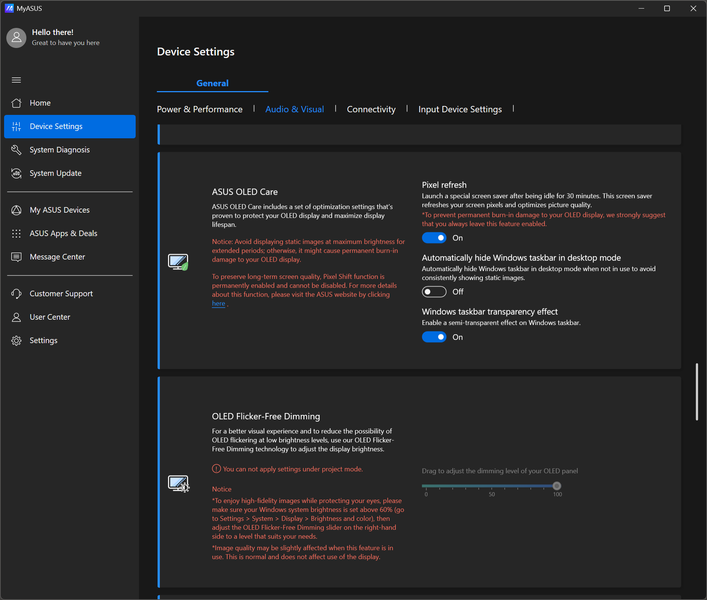The width and height of the screenshot is (707, 600).
Task: Disable Windows taskbar transparency effect toggle
Action: point(434,337)
